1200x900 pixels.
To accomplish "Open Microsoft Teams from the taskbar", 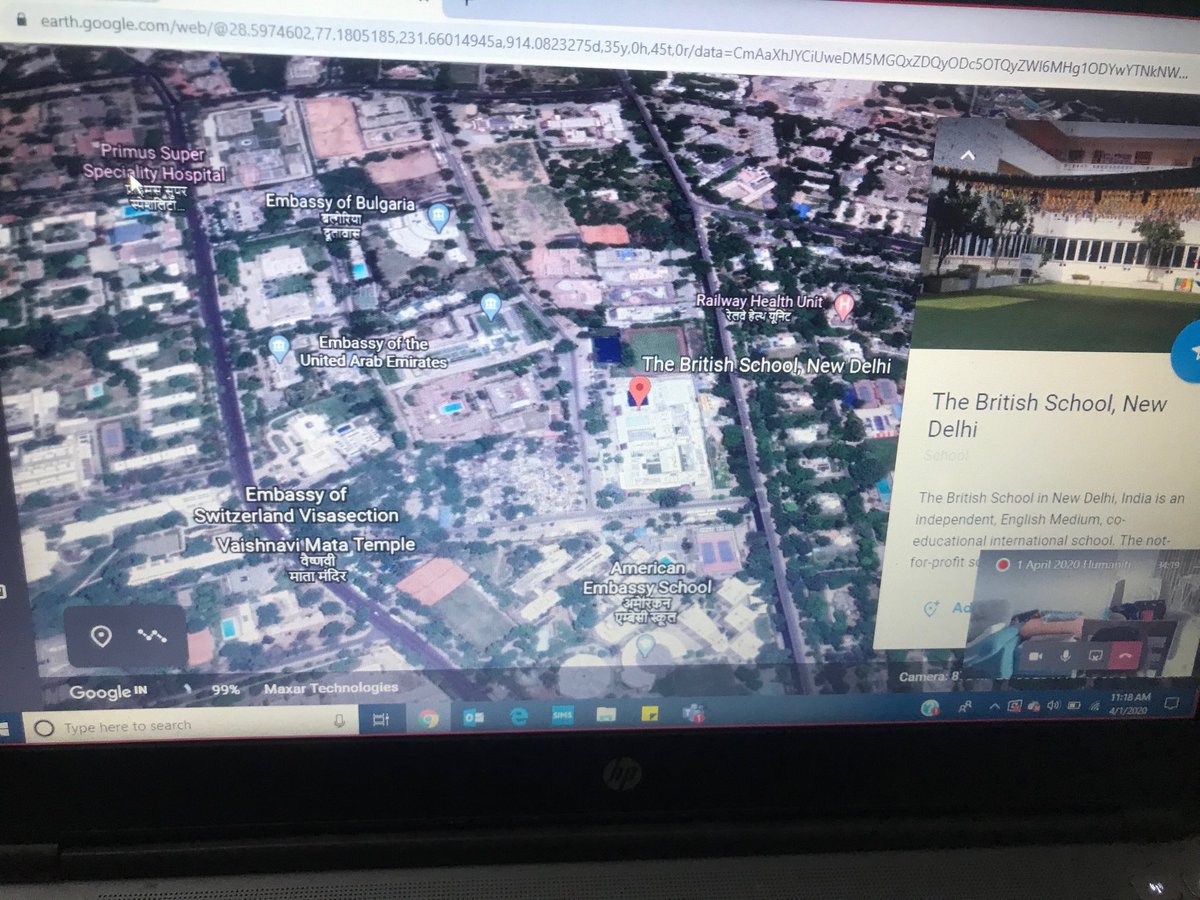I will point(693,713).
